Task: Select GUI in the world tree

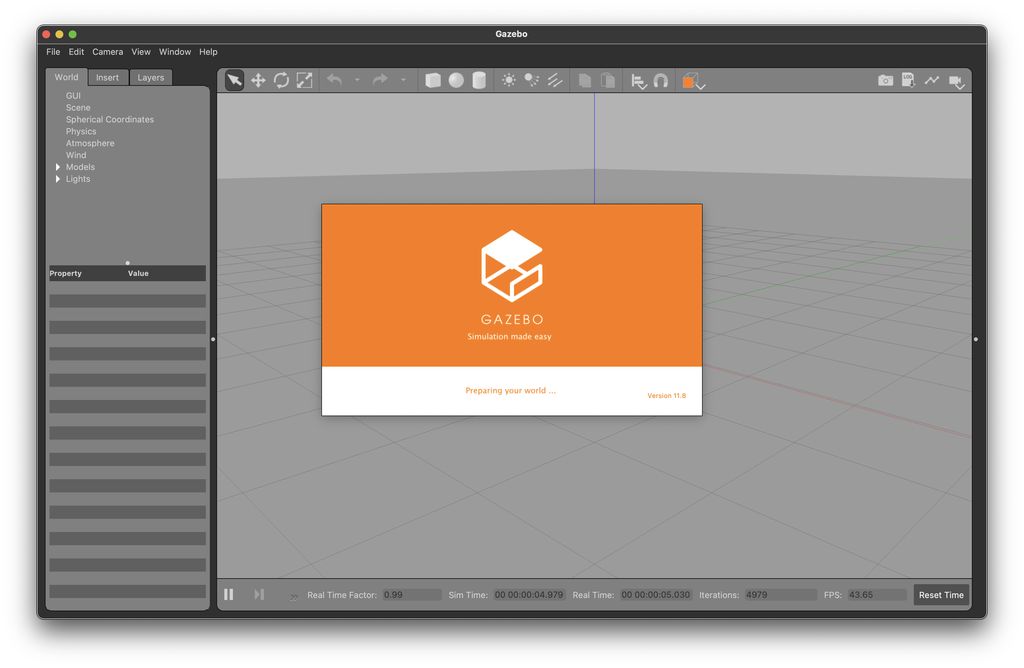Action: point(73,95)
